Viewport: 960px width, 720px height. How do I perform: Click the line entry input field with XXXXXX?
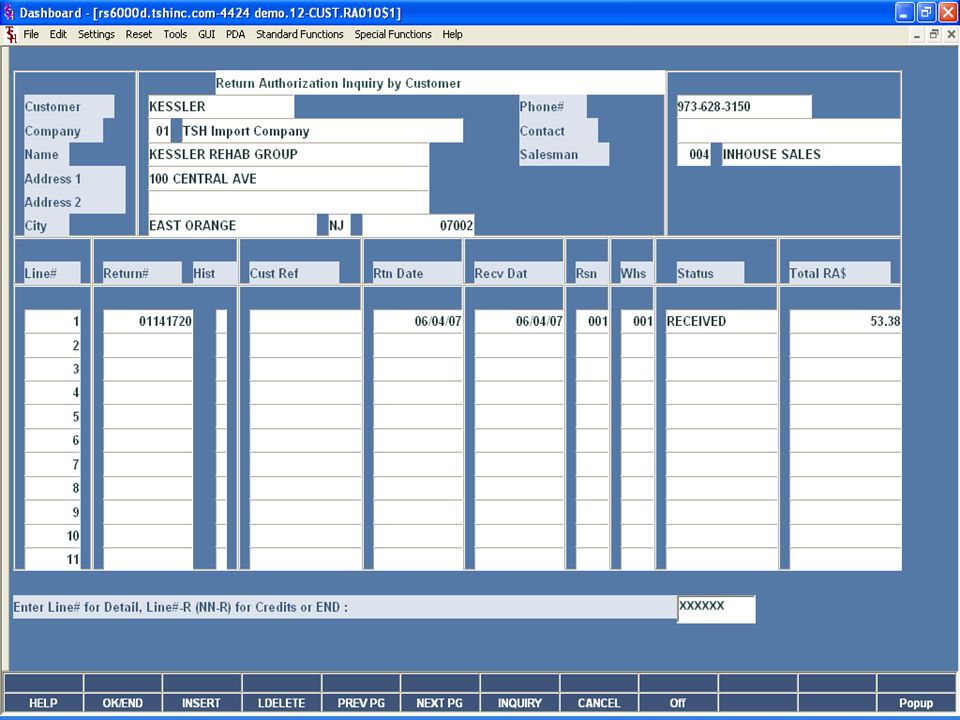(x=716, y=609)
